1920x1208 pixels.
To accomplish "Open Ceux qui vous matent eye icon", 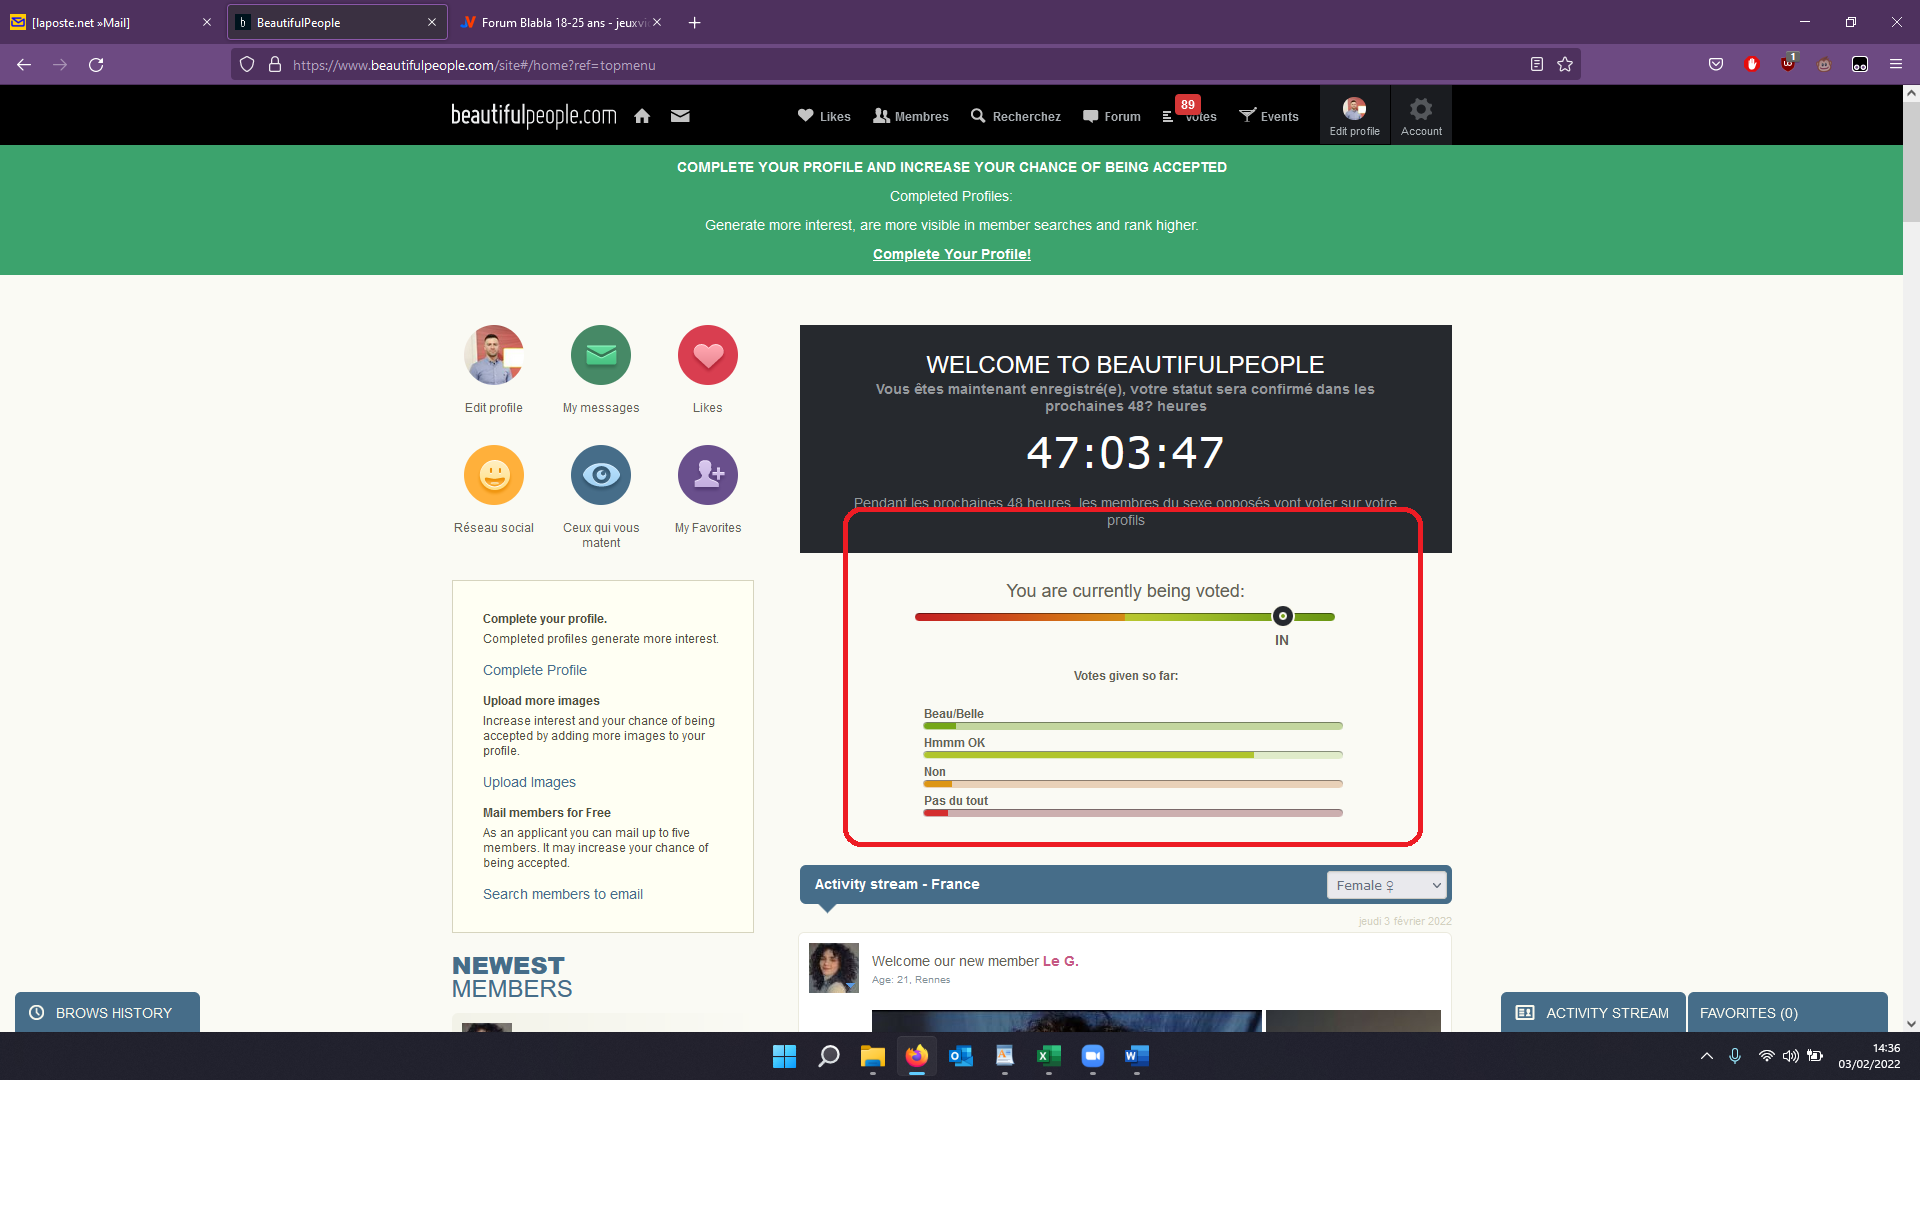I will (600, 475).
